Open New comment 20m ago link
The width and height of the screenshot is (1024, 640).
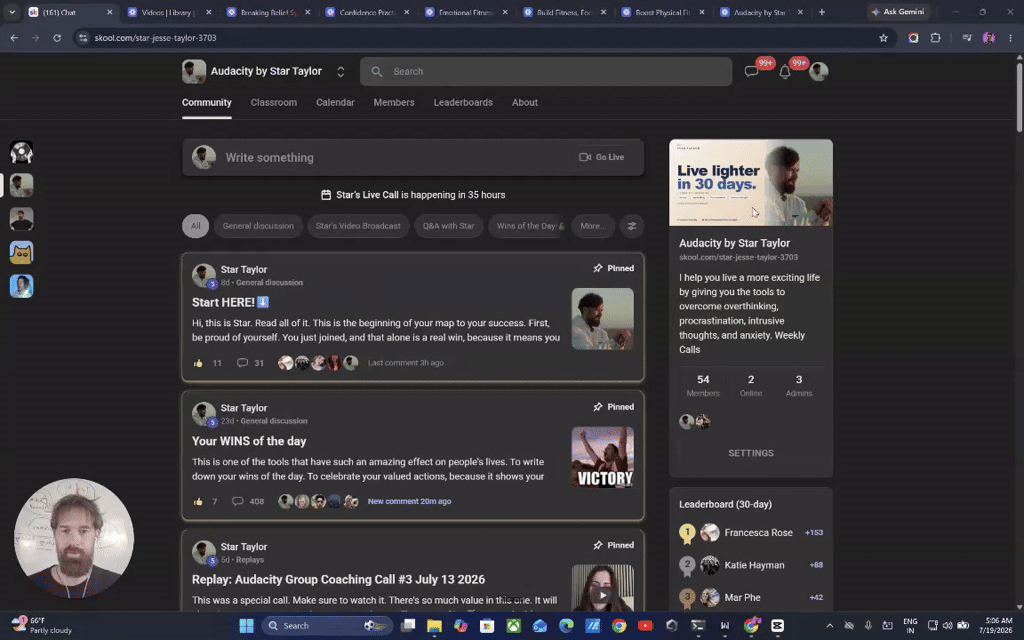409,502
